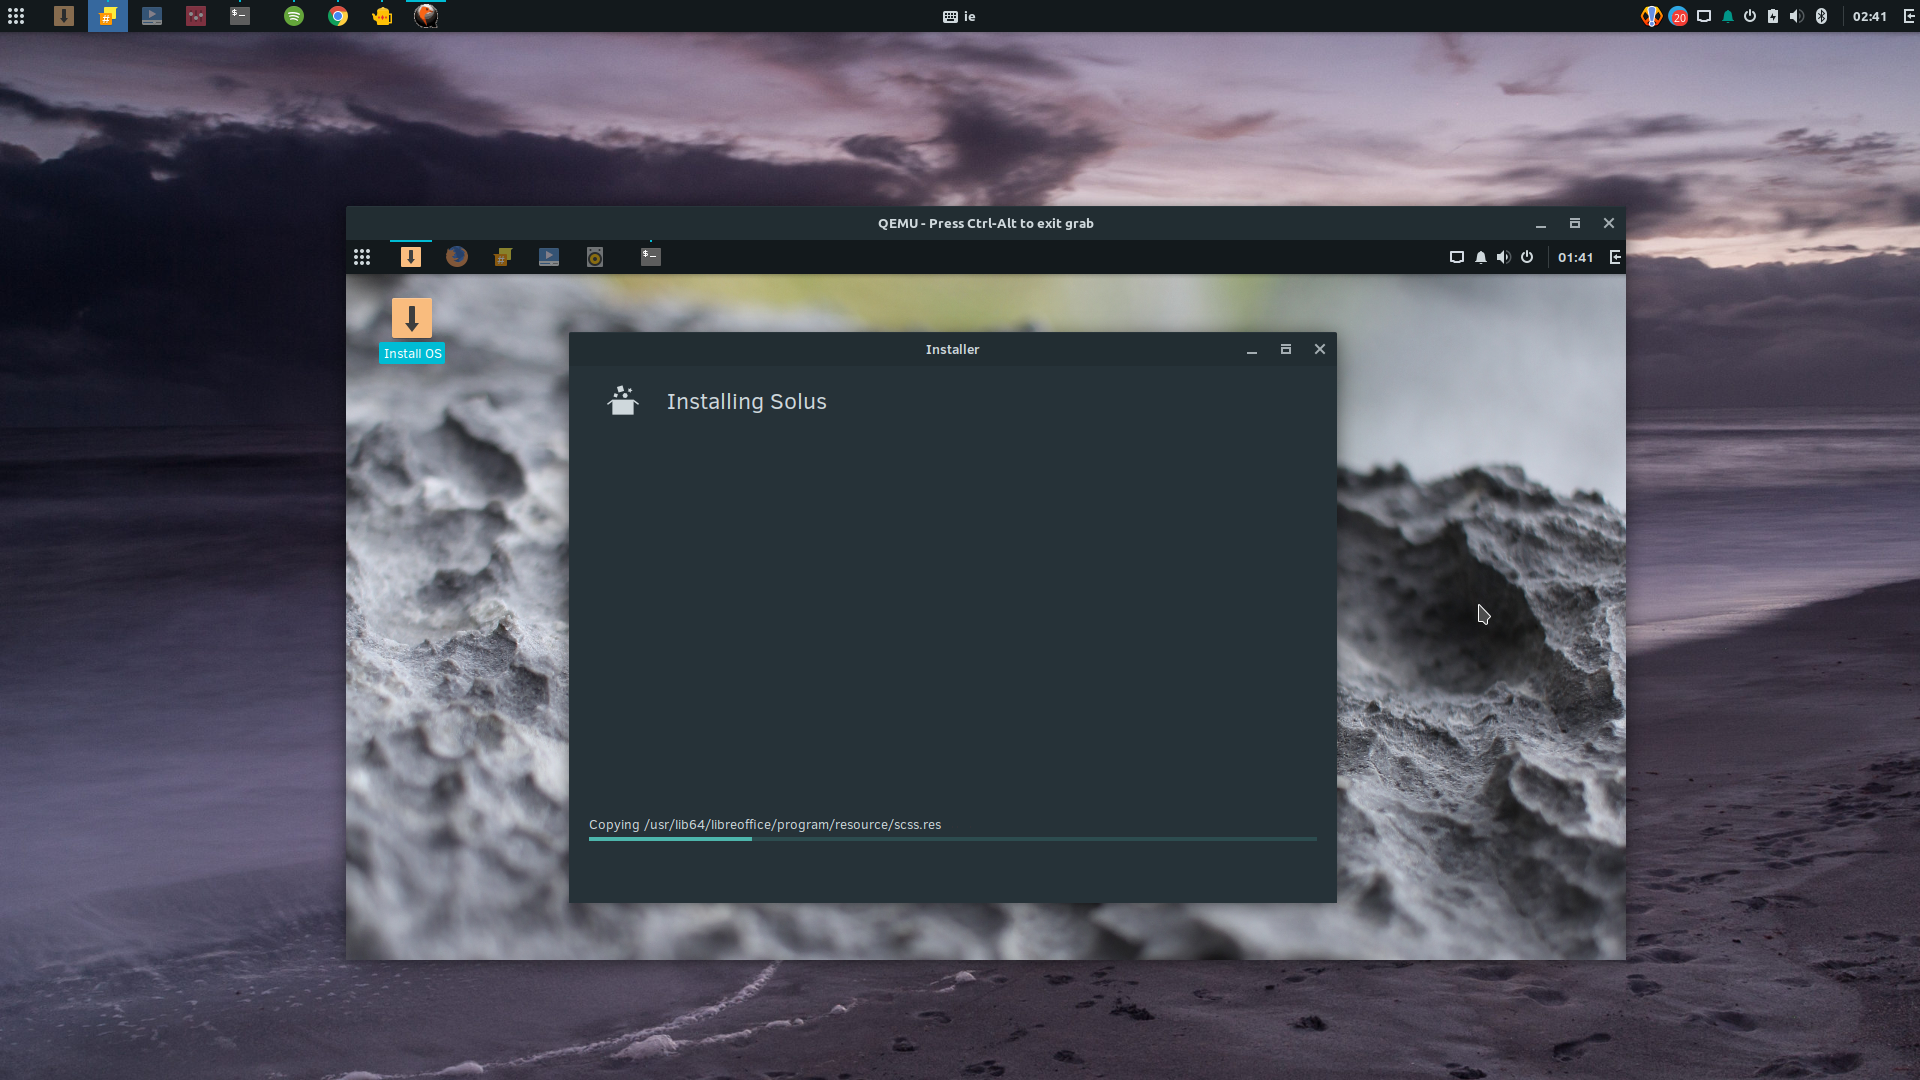The width and height of the screenshot is (1920, 1080).
Task: Open video player in QEMU guest panel
Action: click(x=549, y=257)
